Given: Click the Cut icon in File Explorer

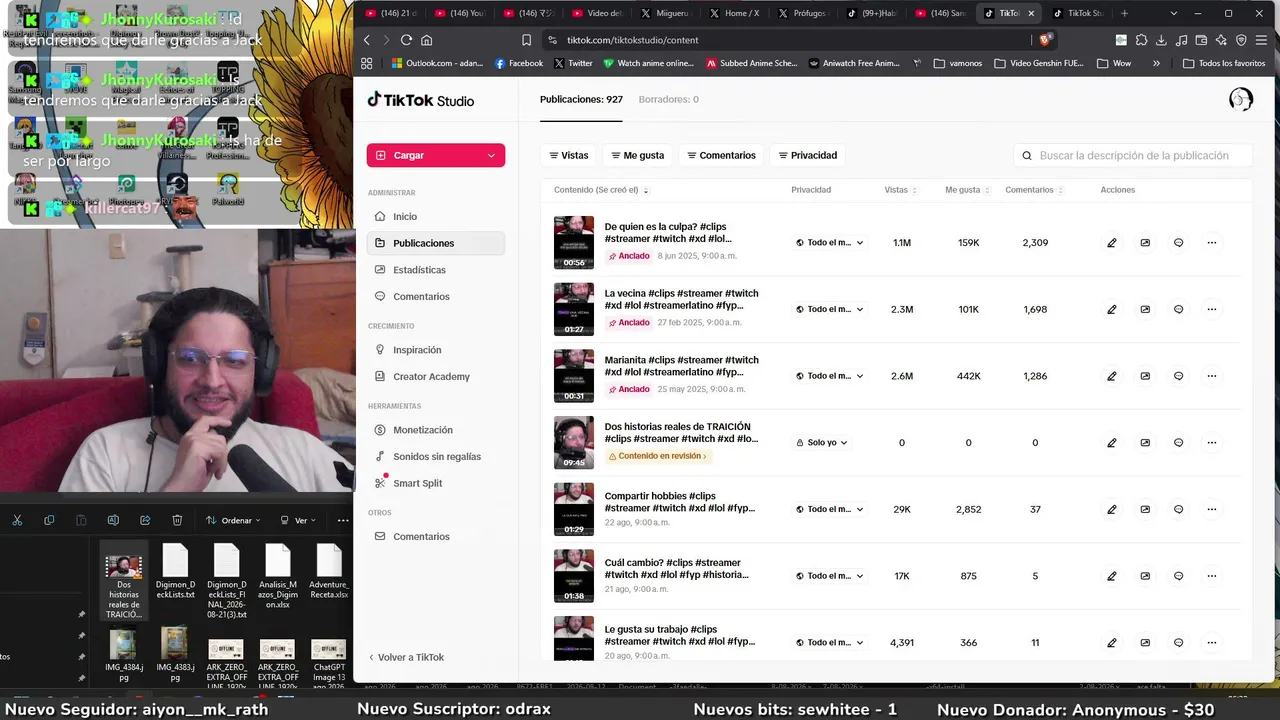Looking at the screenshot, I should pyautogui.click(x=17, y=520).
